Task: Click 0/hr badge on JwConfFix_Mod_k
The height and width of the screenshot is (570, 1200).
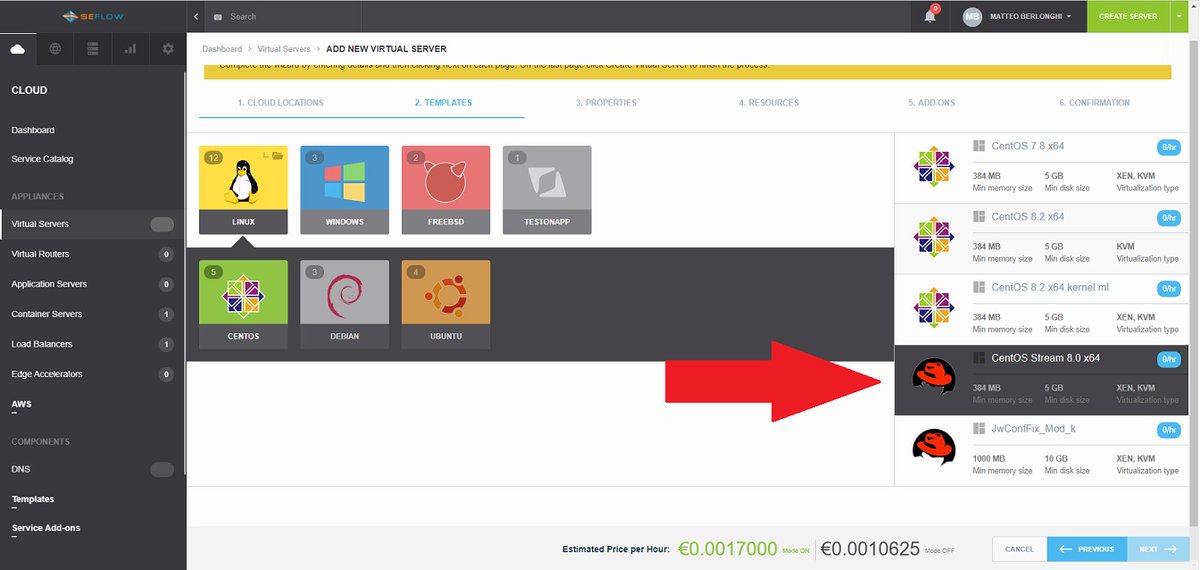Action: click(x=1168, y=430)
